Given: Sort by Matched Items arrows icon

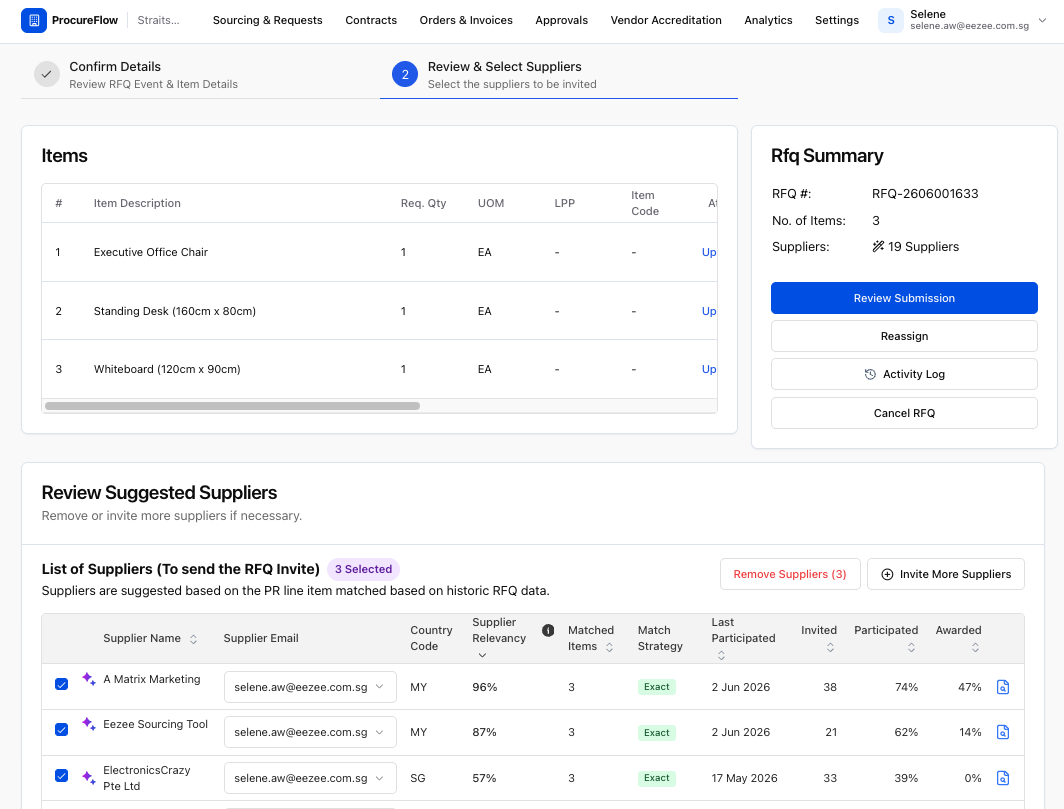Looking at the screenshot, I should 609,647.
